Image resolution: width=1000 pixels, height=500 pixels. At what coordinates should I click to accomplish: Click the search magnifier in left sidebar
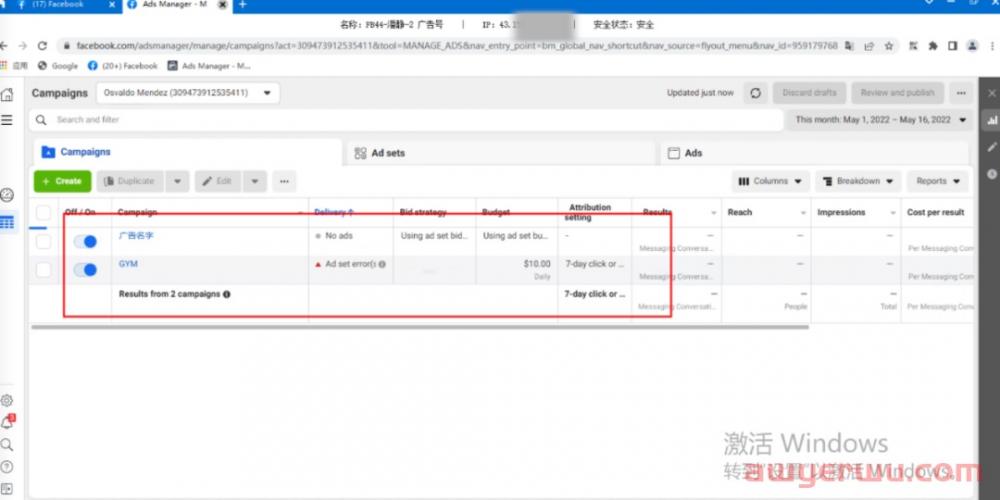click(6, 445)
